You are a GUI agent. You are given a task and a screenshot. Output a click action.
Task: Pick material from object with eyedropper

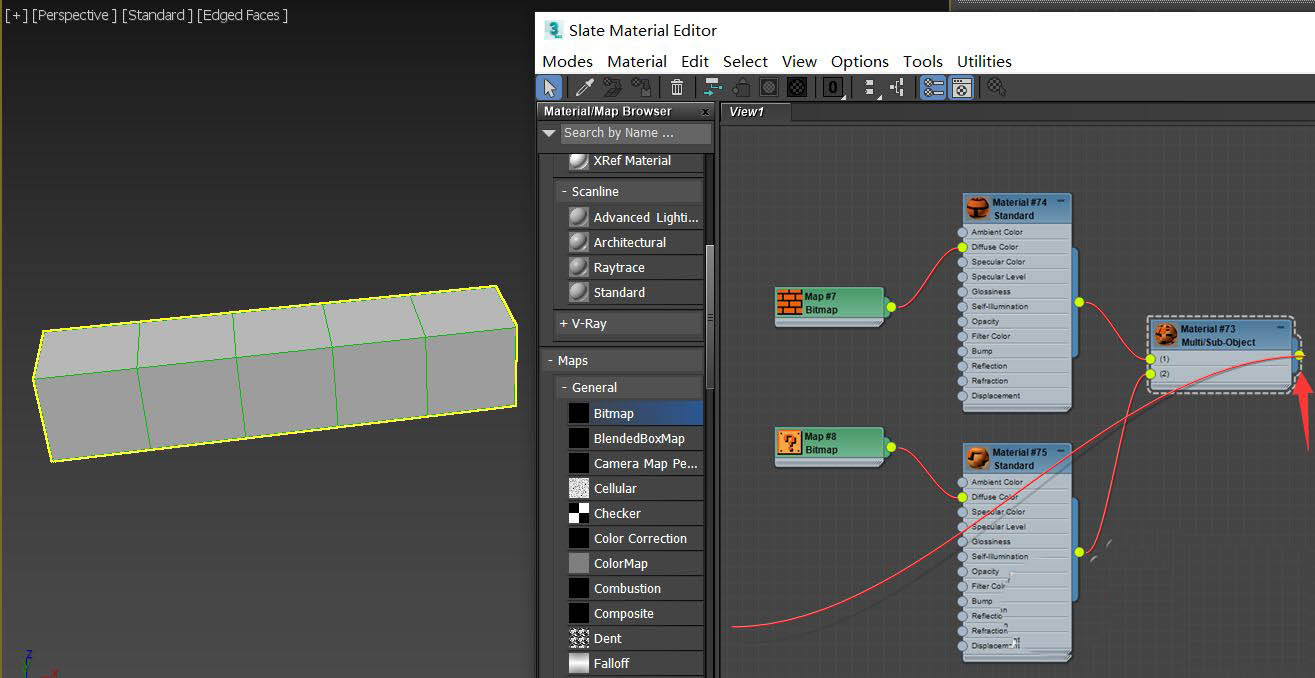pos(584,88)
